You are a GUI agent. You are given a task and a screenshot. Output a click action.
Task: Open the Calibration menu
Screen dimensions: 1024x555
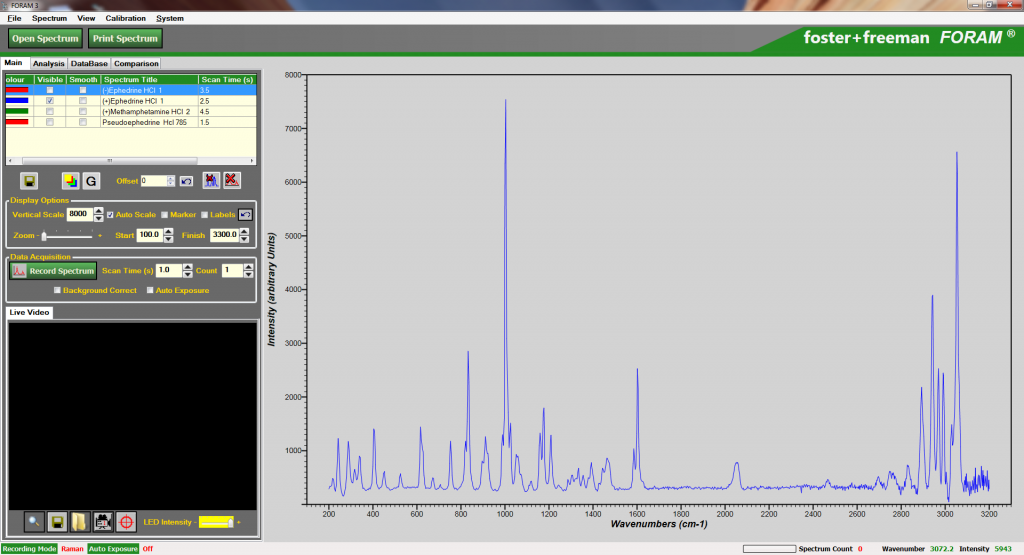point(125,18)
